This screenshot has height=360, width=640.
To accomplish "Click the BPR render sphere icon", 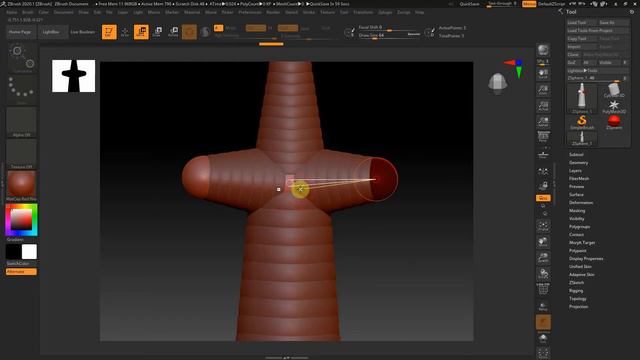I will point(543,50).
